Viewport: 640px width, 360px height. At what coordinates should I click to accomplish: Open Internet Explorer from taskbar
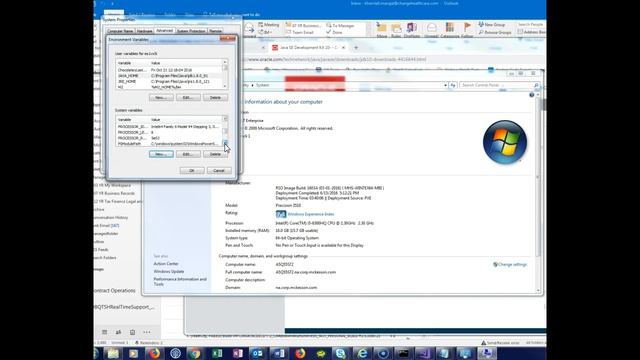pos(362,353)
